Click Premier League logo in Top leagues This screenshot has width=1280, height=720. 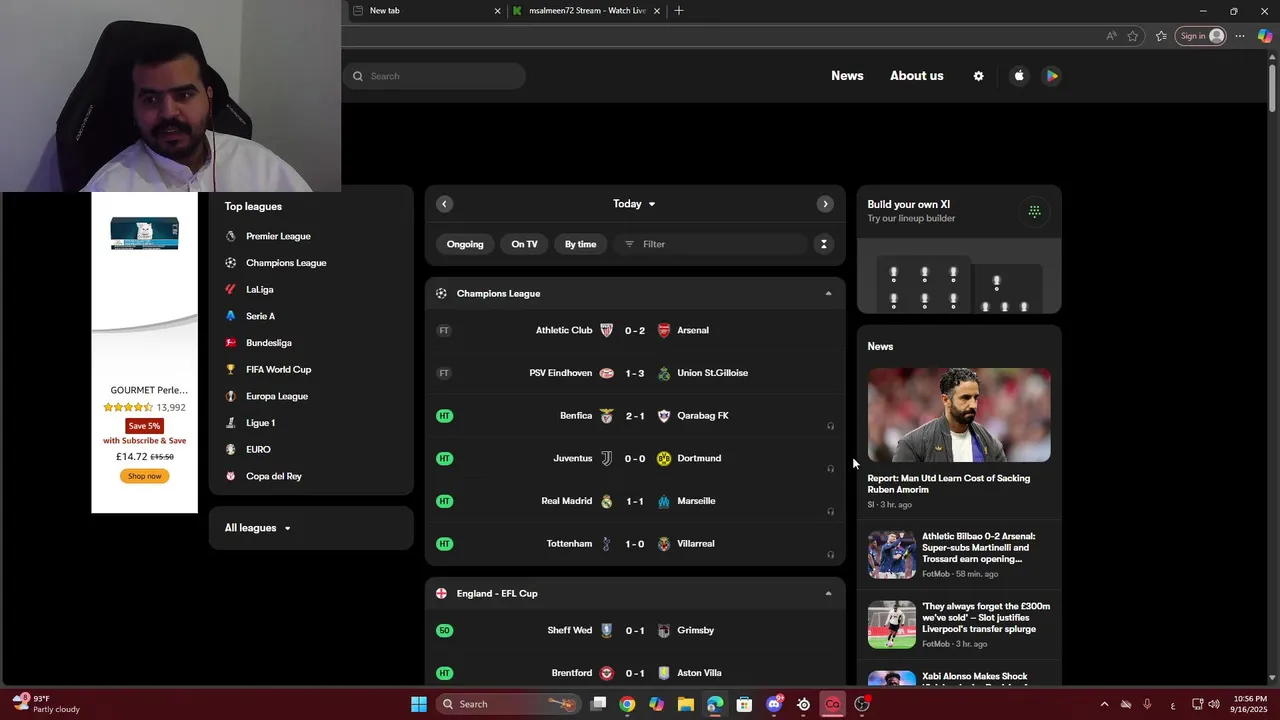pyautogui.click(x=231, y=236)
